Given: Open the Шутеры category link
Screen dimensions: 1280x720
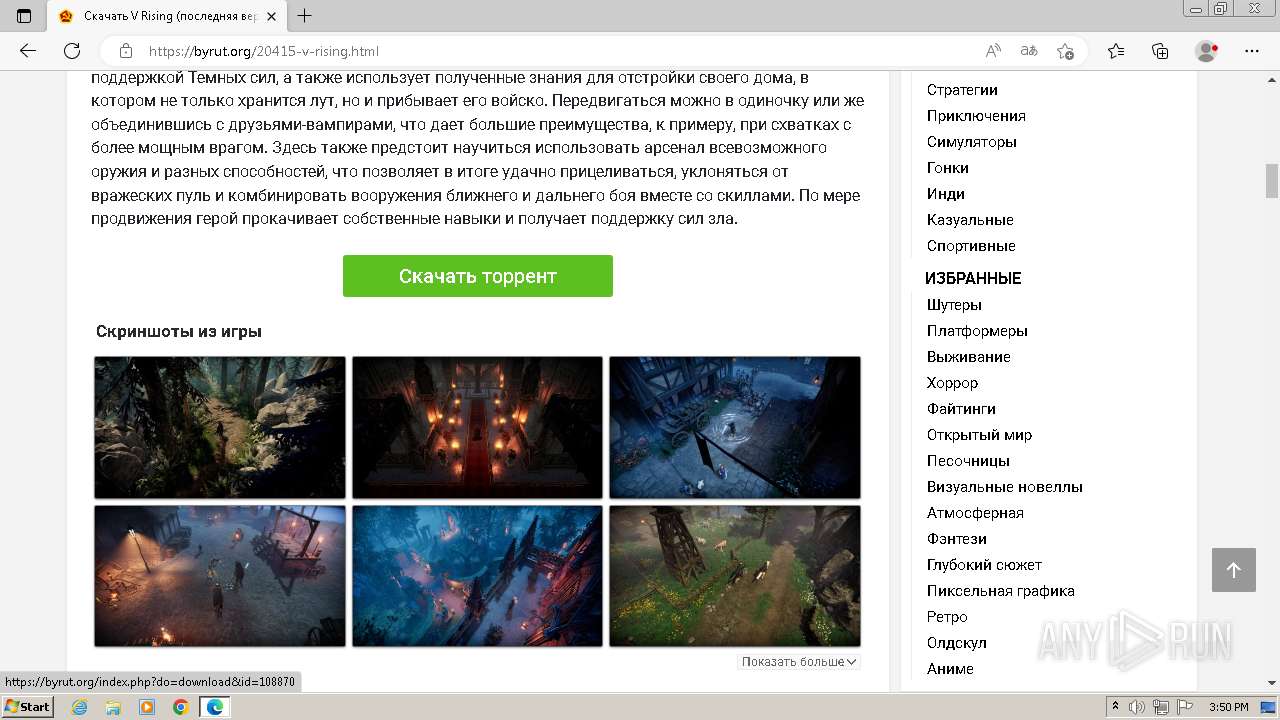Looking at the screenshot, I should pyautogui.click(x=954, y=305).
